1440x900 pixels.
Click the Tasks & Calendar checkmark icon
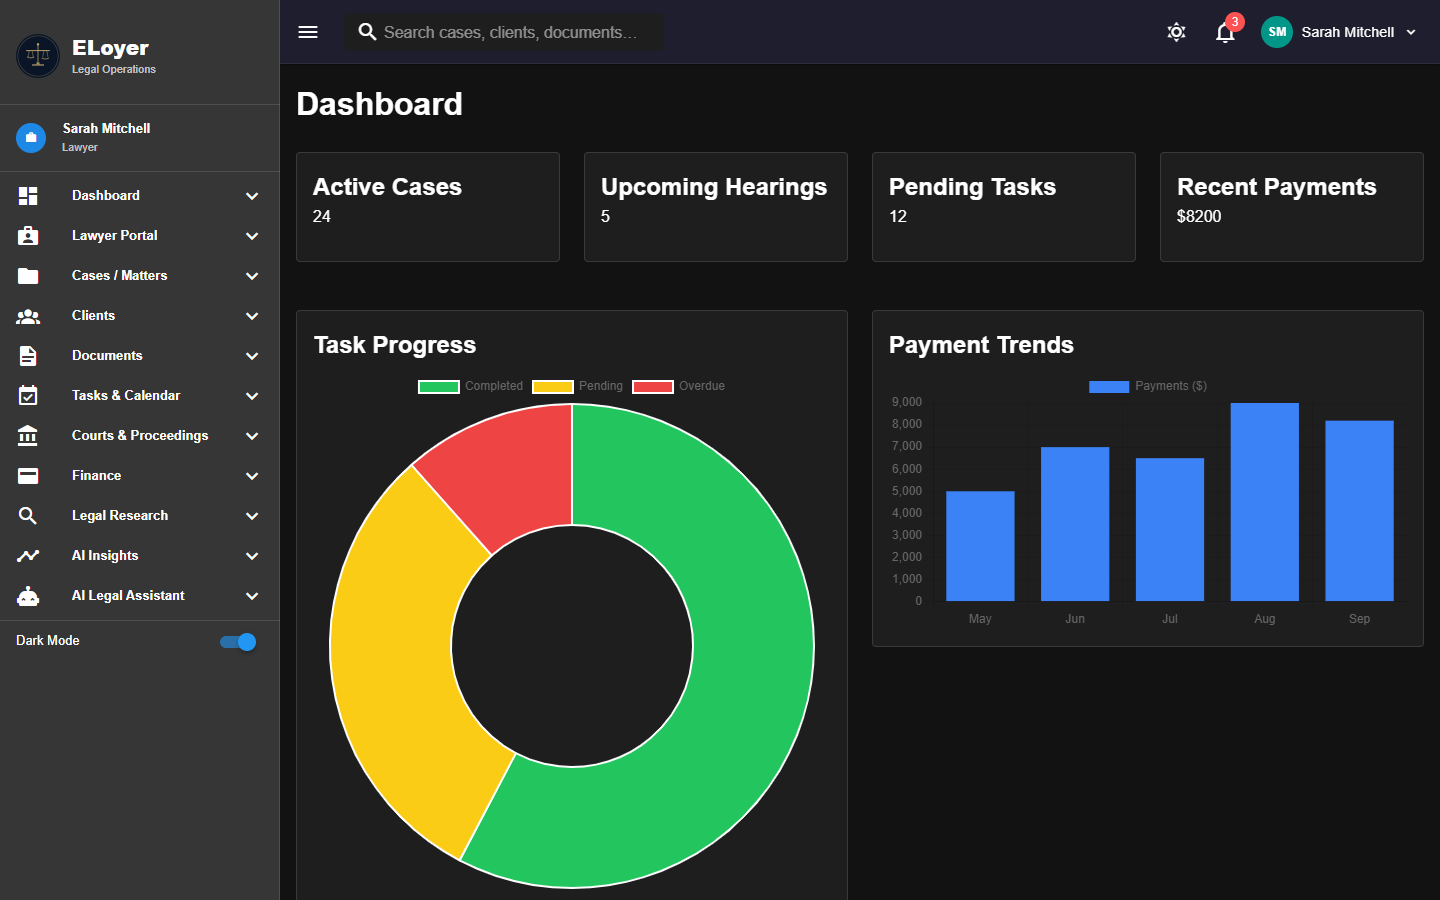click(28, 396)
